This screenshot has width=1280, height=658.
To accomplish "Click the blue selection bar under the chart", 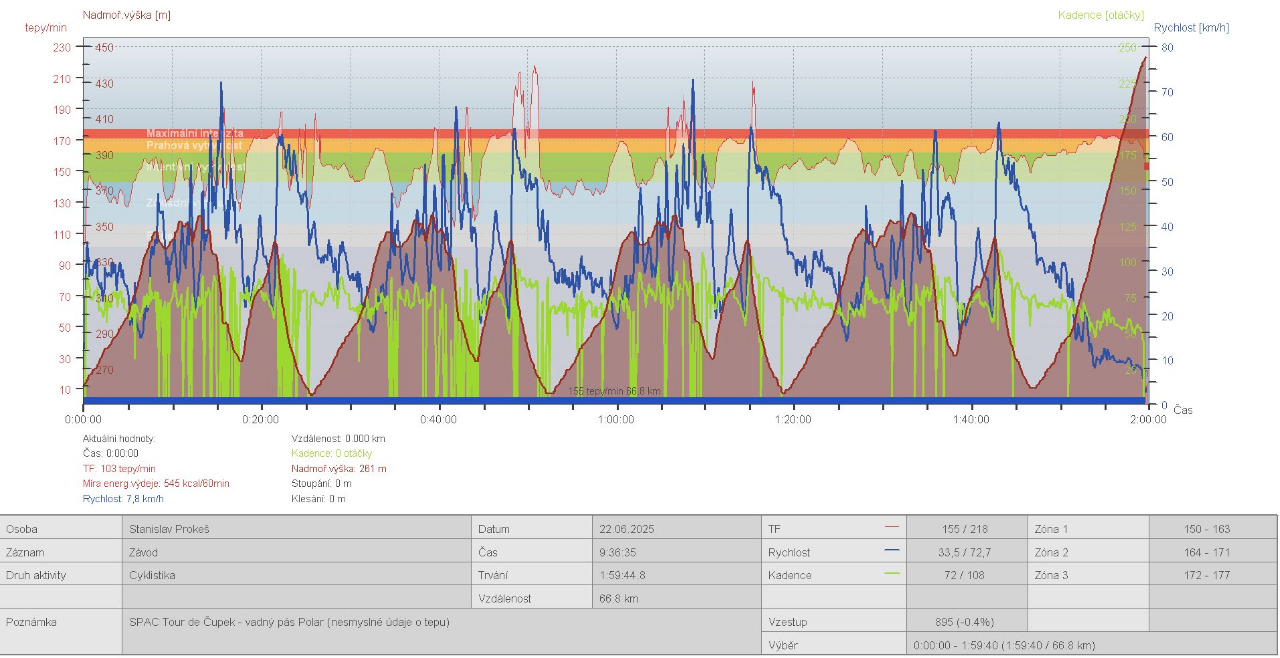I will pos(614,401).
